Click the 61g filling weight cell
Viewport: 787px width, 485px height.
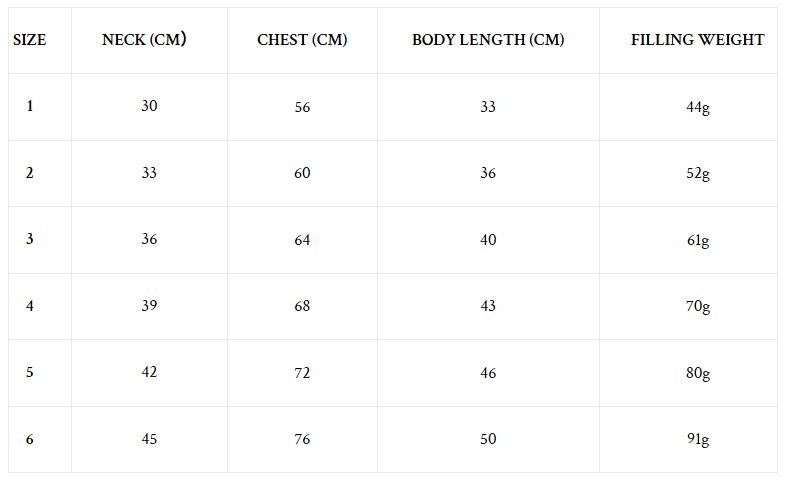point(698,240)
